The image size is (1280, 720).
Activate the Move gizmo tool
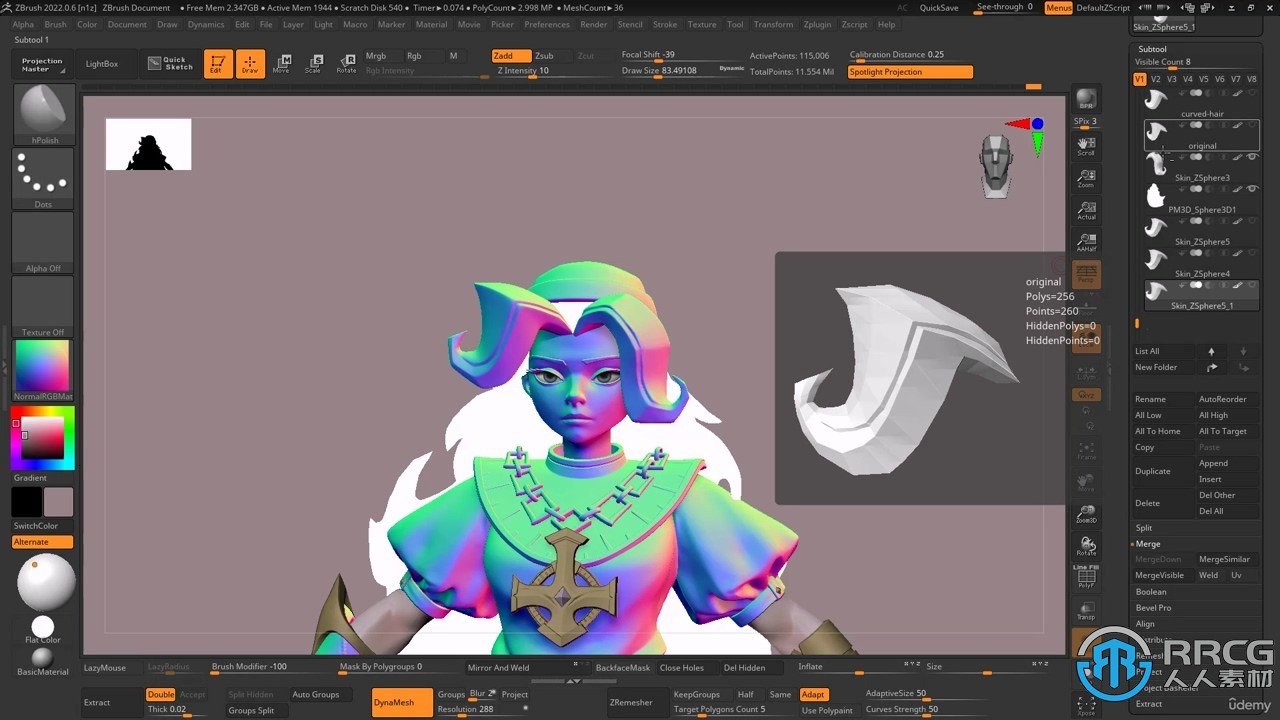coord(282,63)
